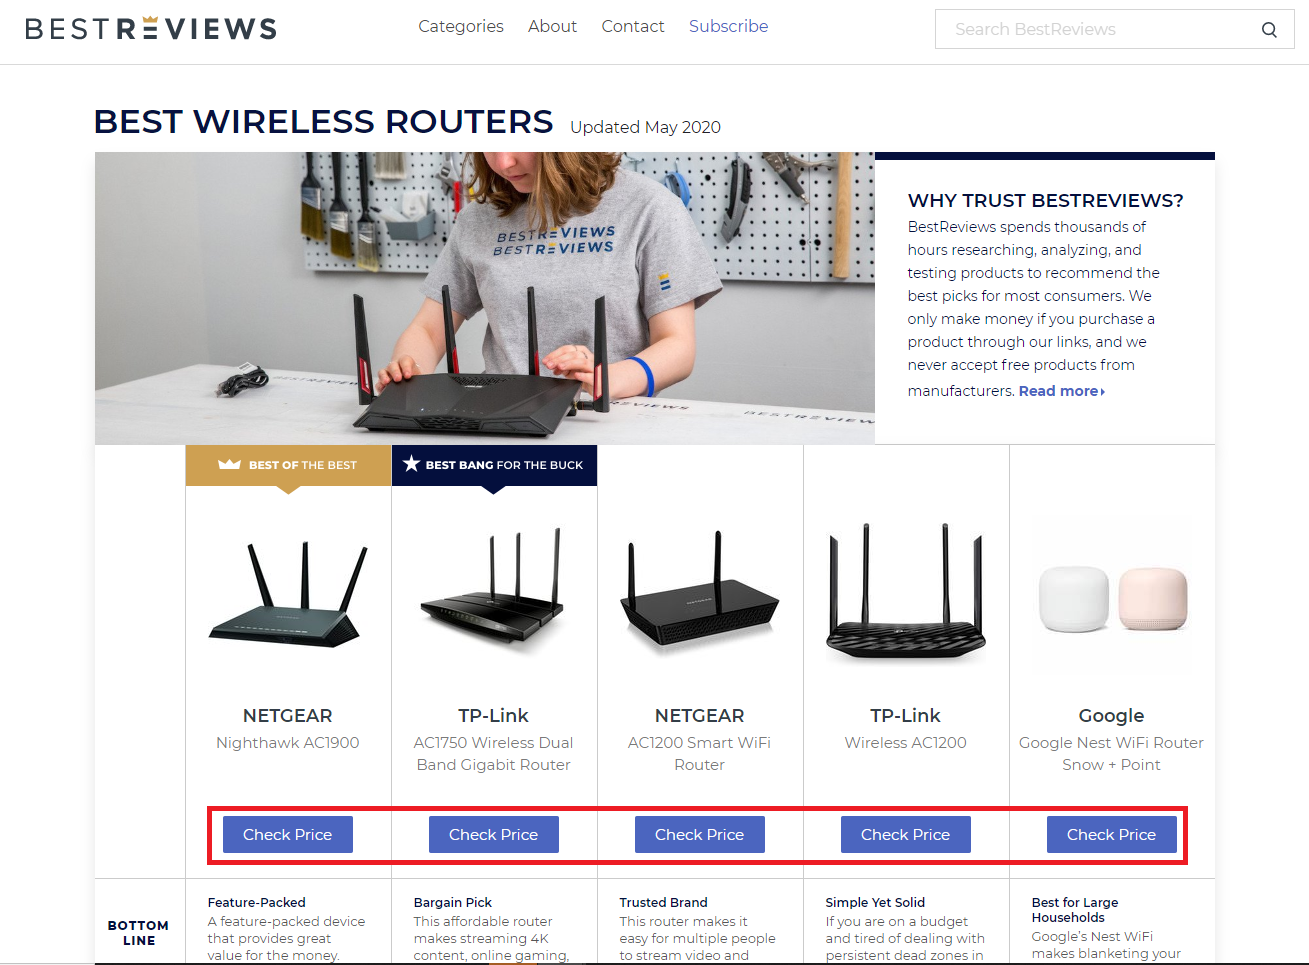View the Google Nest WiFi product image
This screenshot has height=965, width=1309.
(1112, 598)
